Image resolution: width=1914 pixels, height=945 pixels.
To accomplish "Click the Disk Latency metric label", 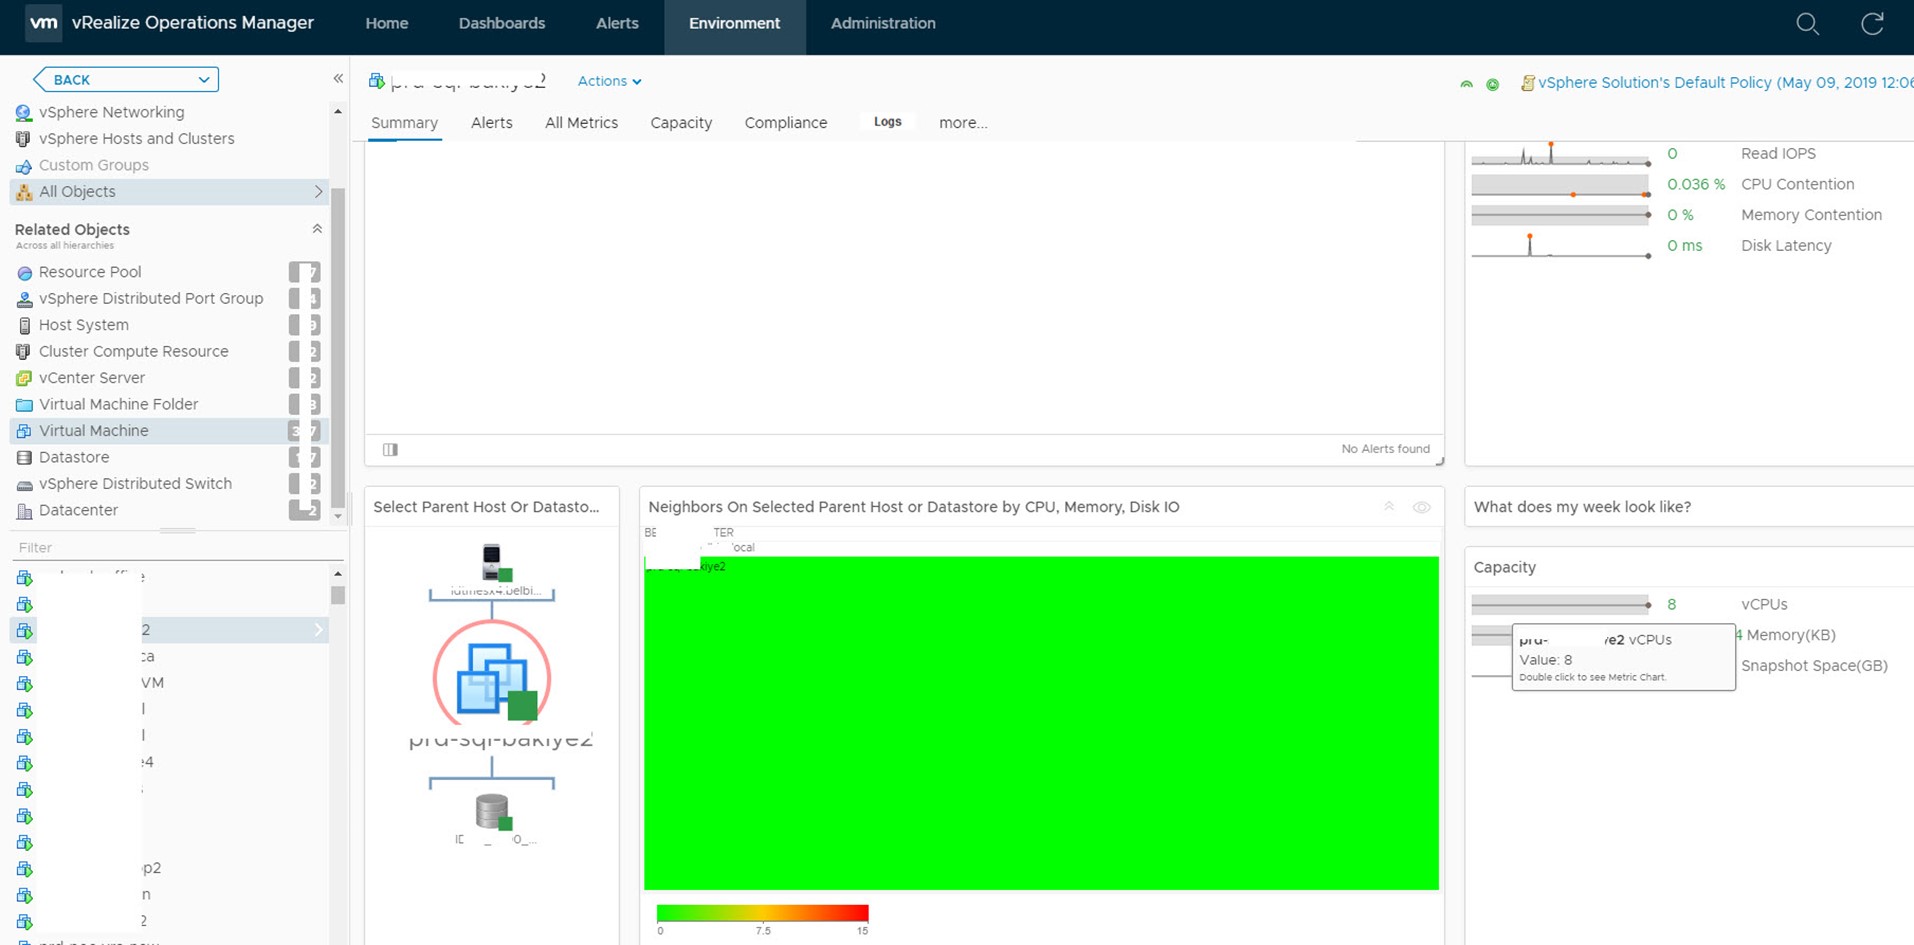I will [1786, 246].
